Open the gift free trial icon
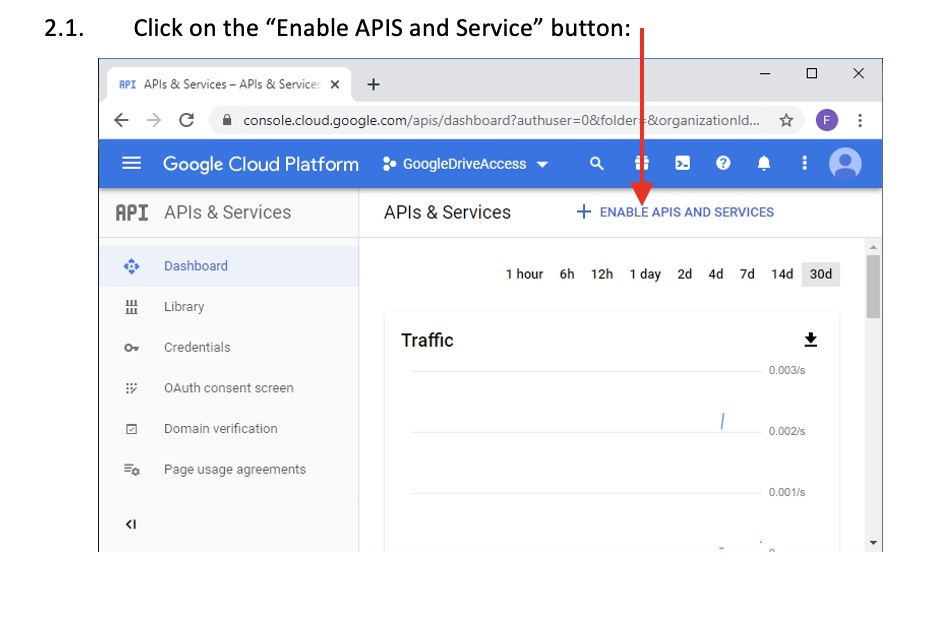 point(641,163)
